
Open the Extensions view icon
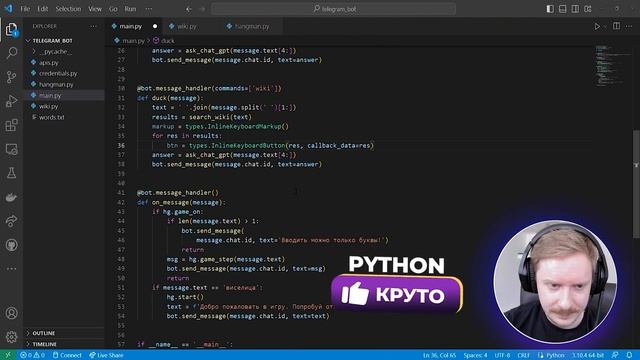point(11,125)
